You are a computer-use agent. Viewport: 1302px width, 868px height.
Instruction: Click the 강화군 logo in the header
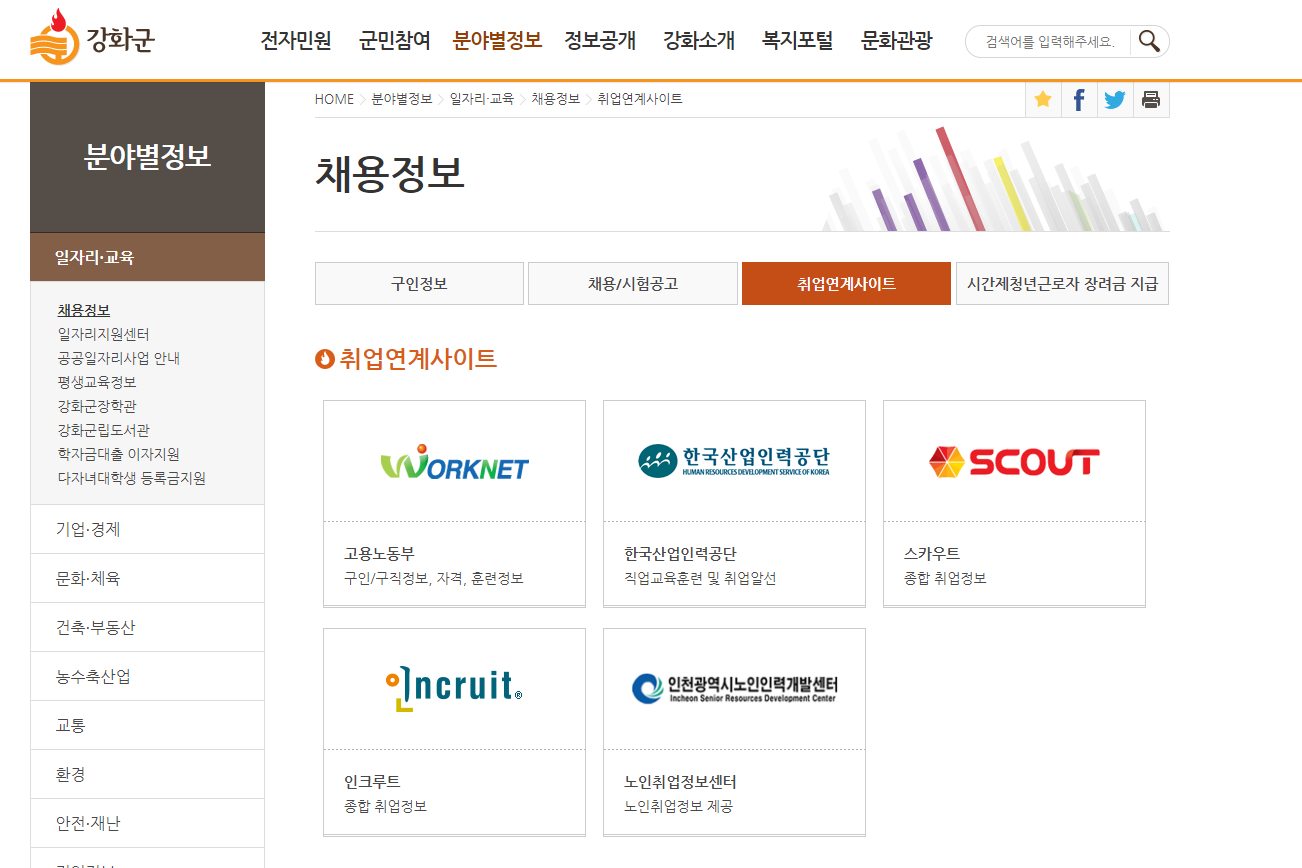click(93, 38)
